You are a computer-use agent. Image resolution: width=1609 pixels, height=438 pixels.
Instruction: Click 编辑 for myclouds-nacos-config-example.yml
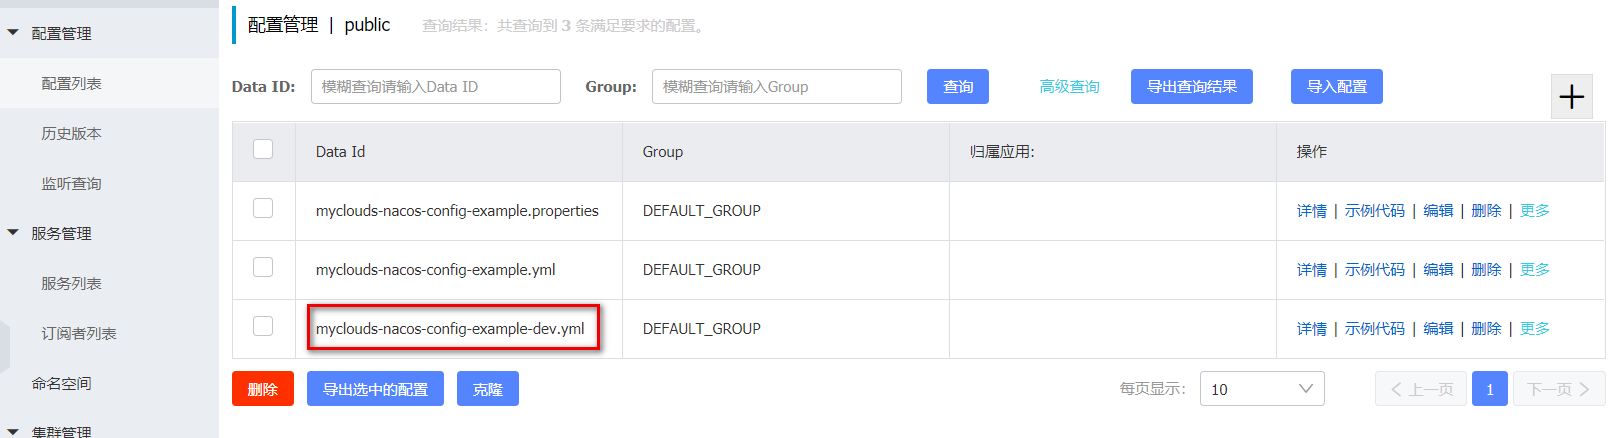tap(1438, 270)
